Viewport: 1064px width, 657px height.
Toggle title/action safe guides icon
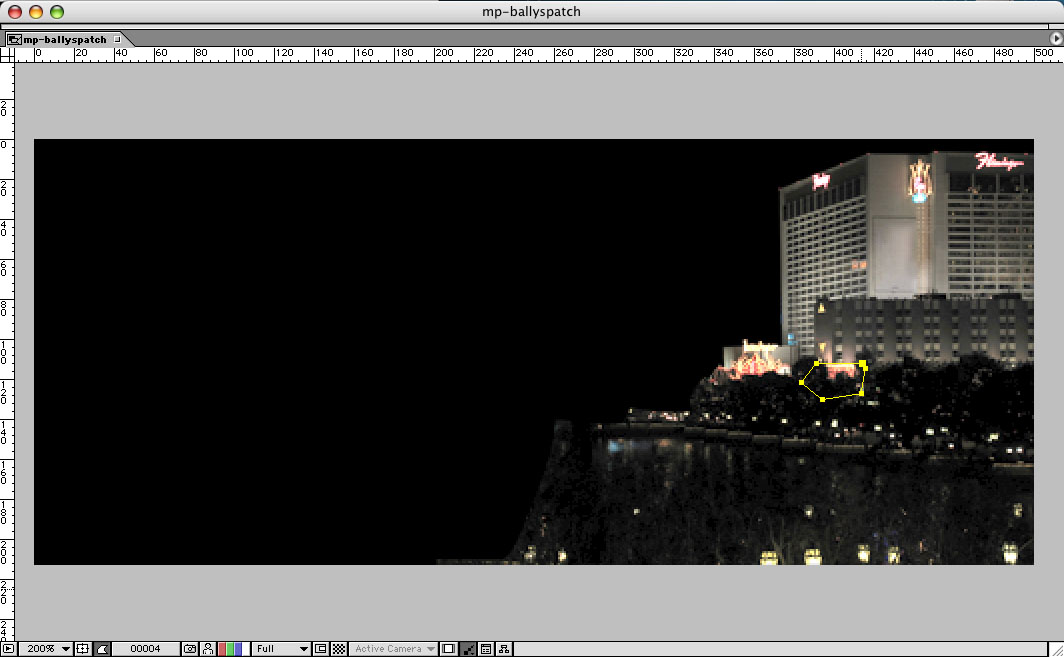tap(83, 649)
